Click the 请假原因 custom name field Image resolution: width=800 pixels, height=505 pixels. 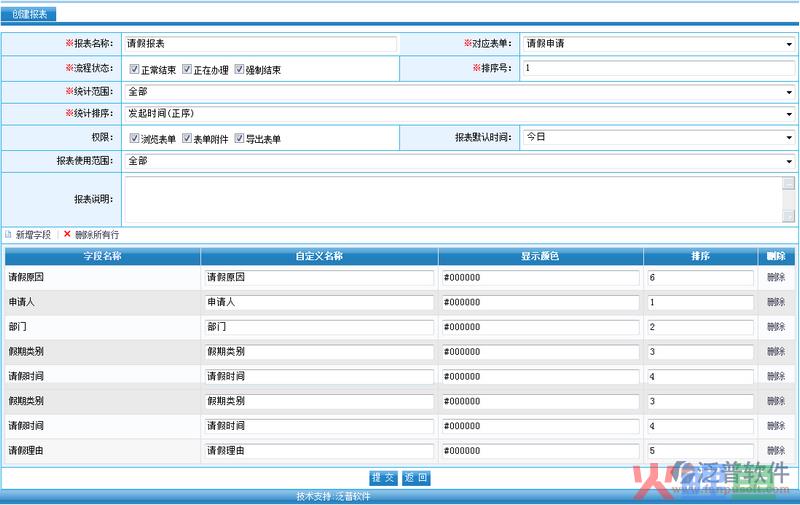(319, 277)
